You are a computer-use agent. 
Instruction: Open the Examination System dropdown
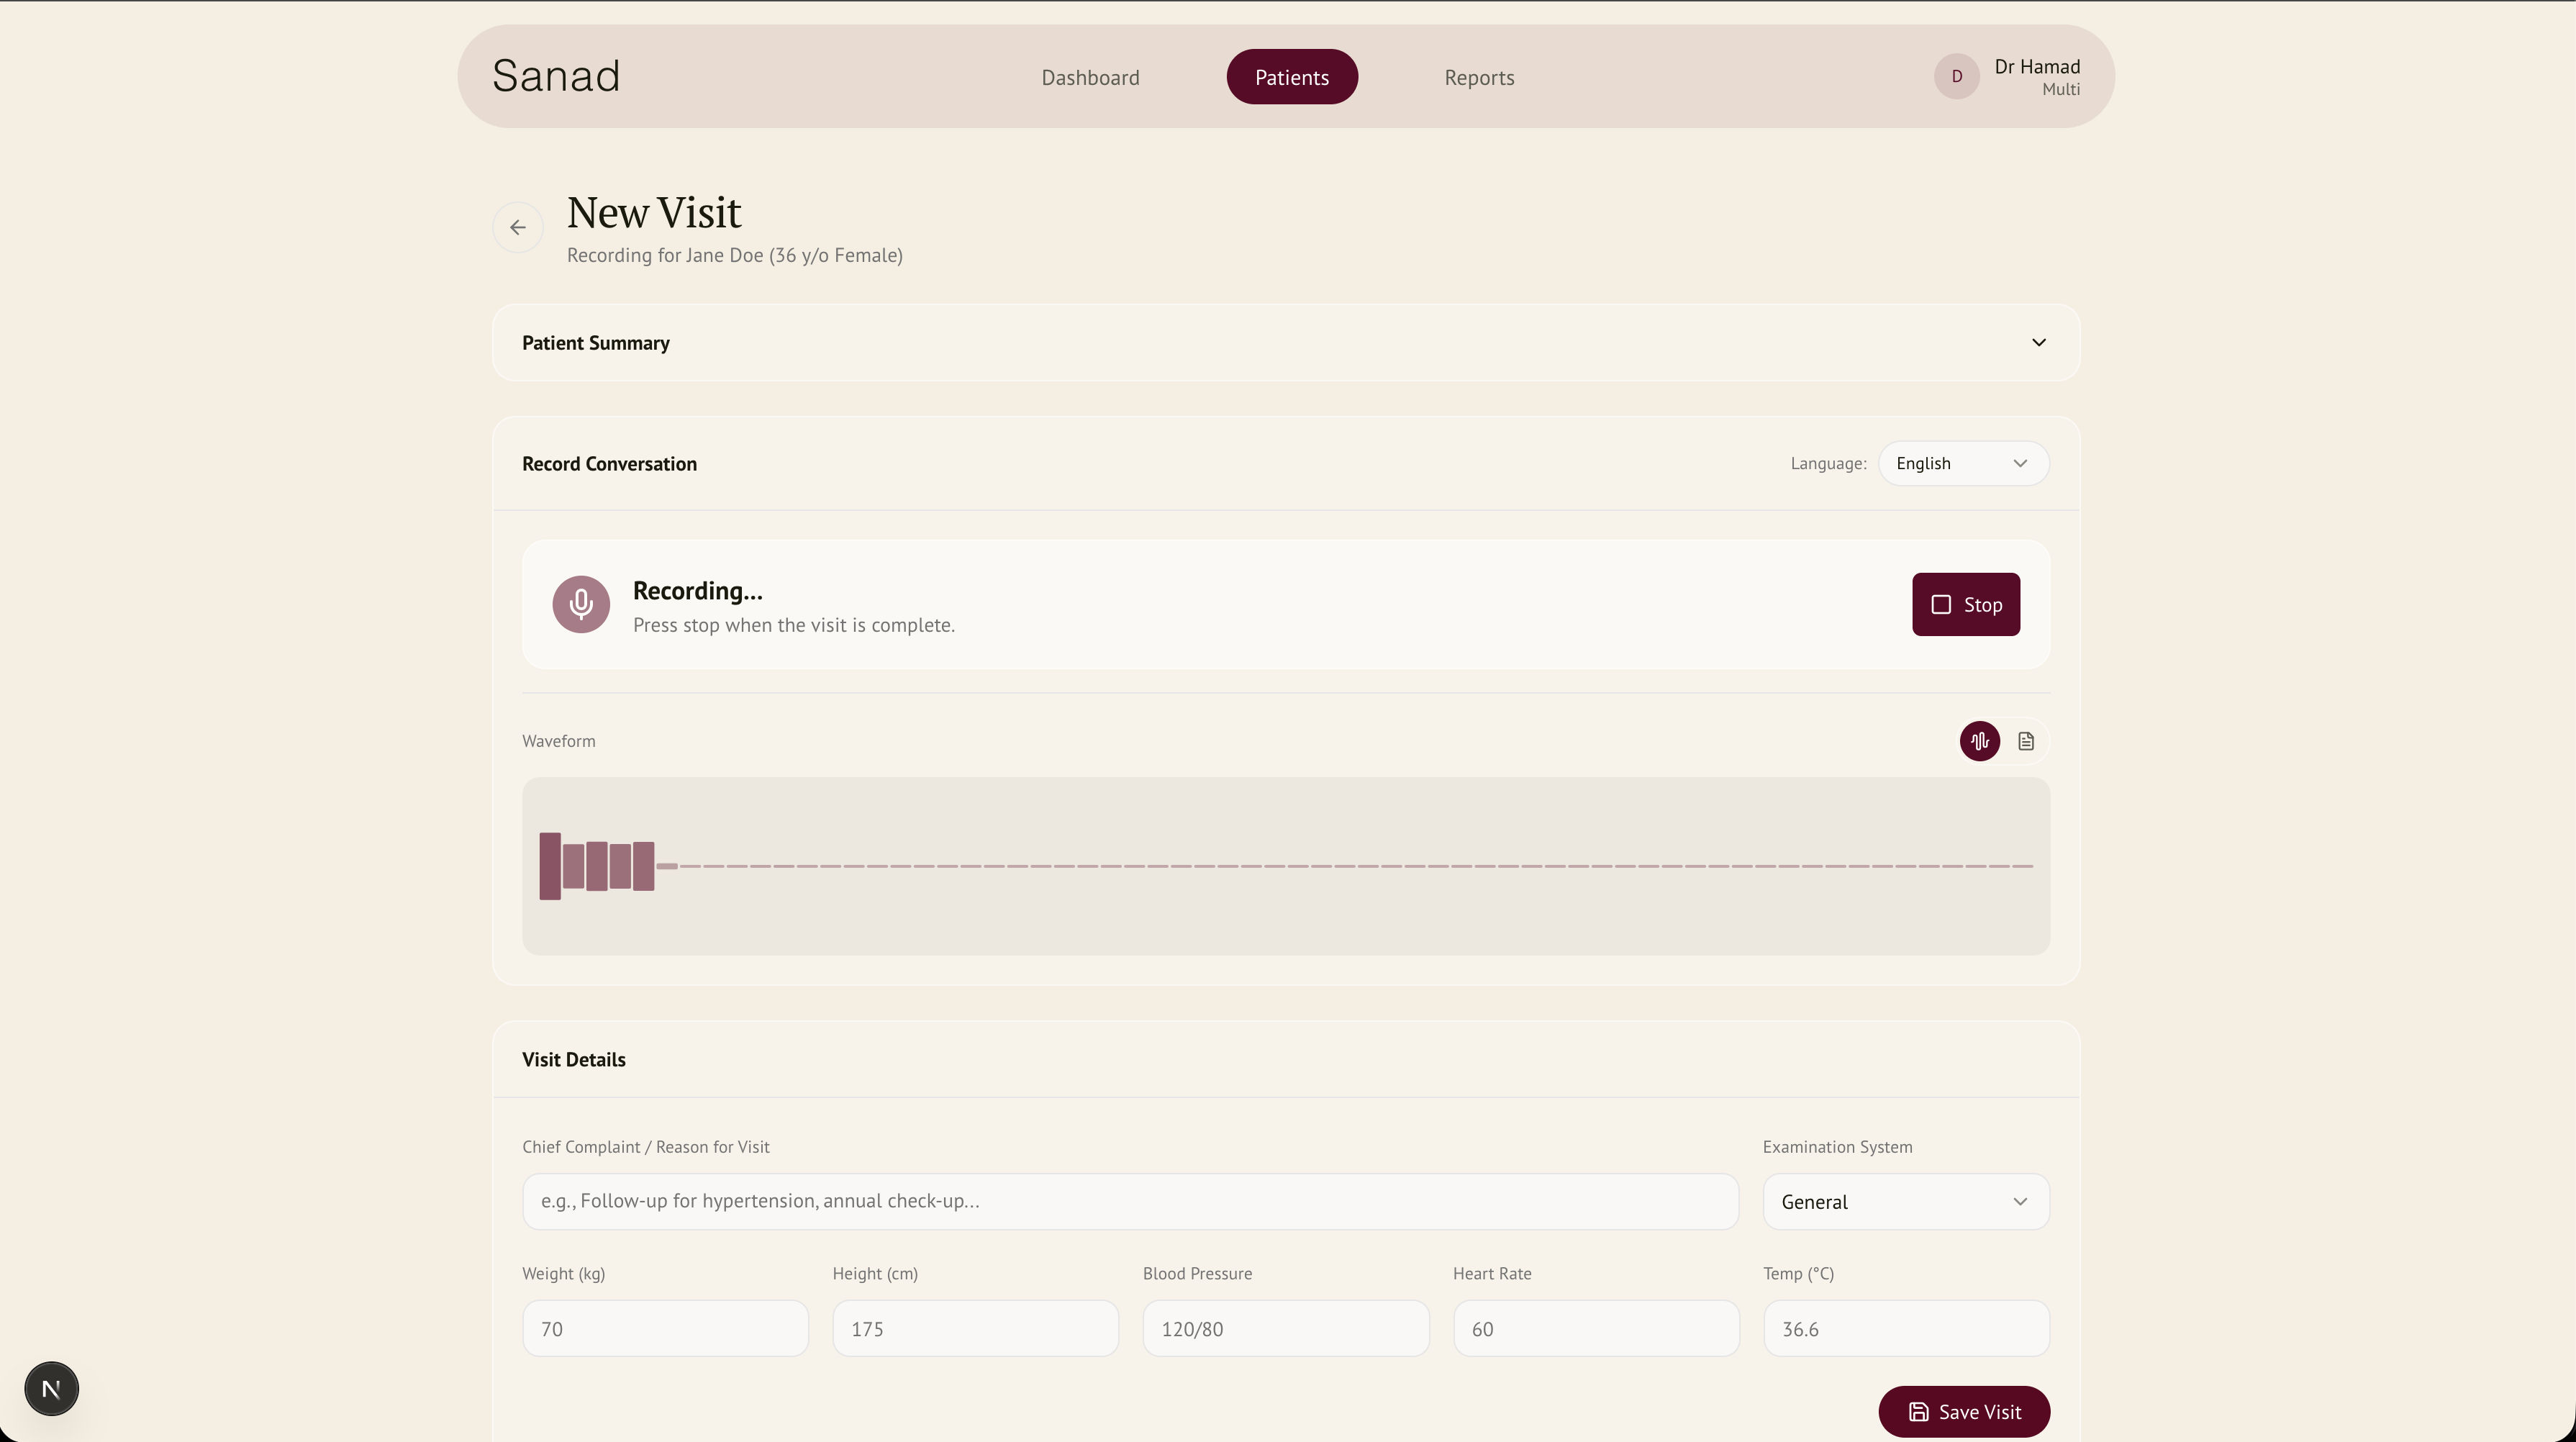(1905, 1201)
